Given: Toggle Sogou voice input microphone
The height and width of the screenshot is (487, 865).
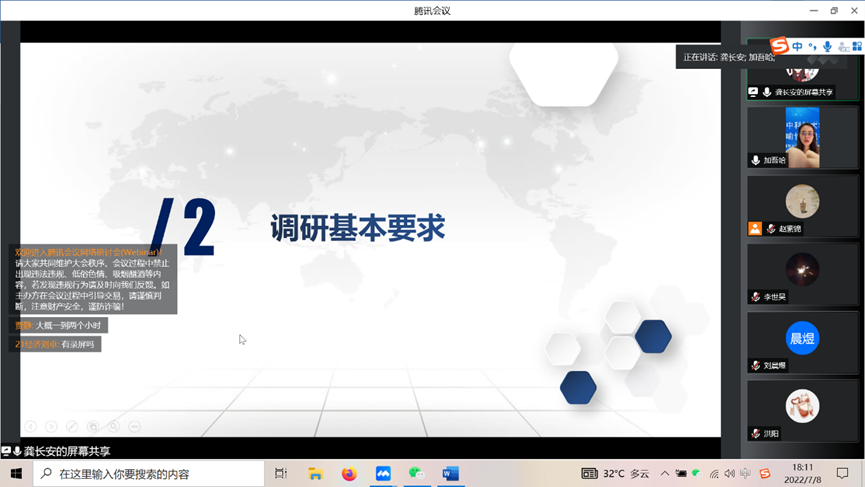Looking at the screenshot, I should coord(827,47).
